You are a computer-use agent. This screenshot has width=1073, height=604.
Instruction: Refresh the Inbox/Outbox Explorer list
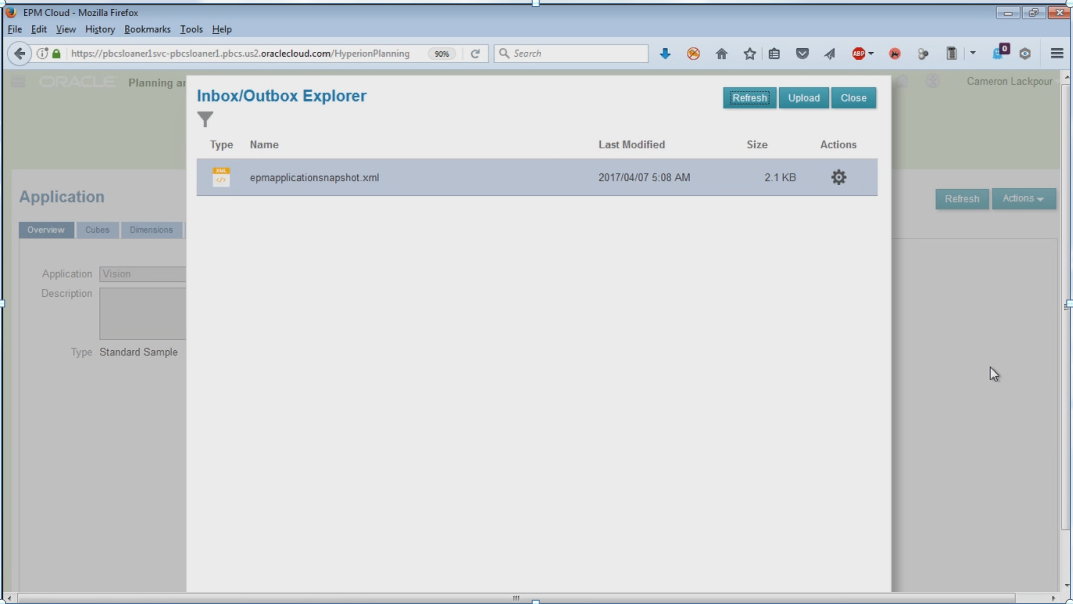[749, 98]
